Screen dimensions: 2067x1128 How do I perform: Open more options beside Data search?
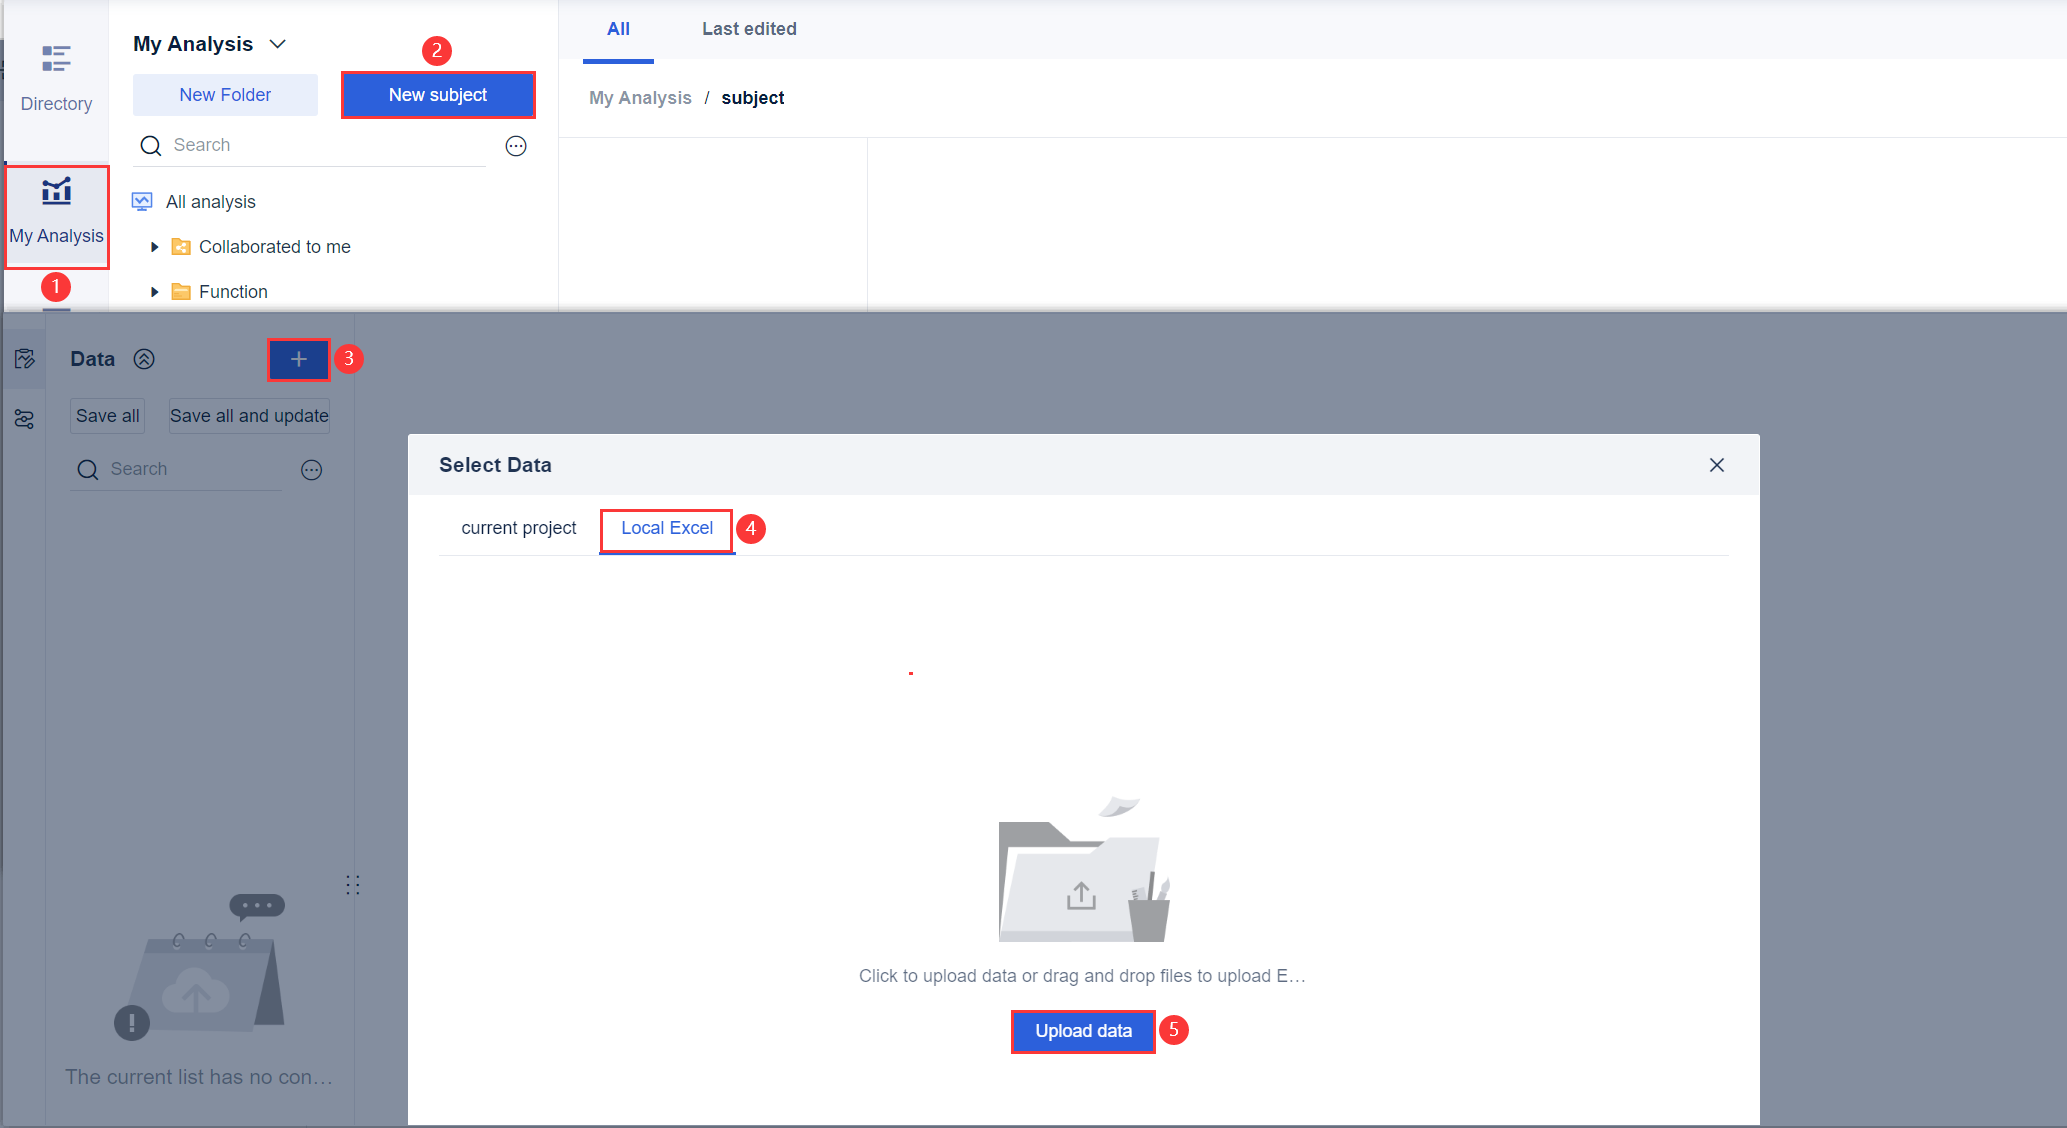tap(312, 470)
